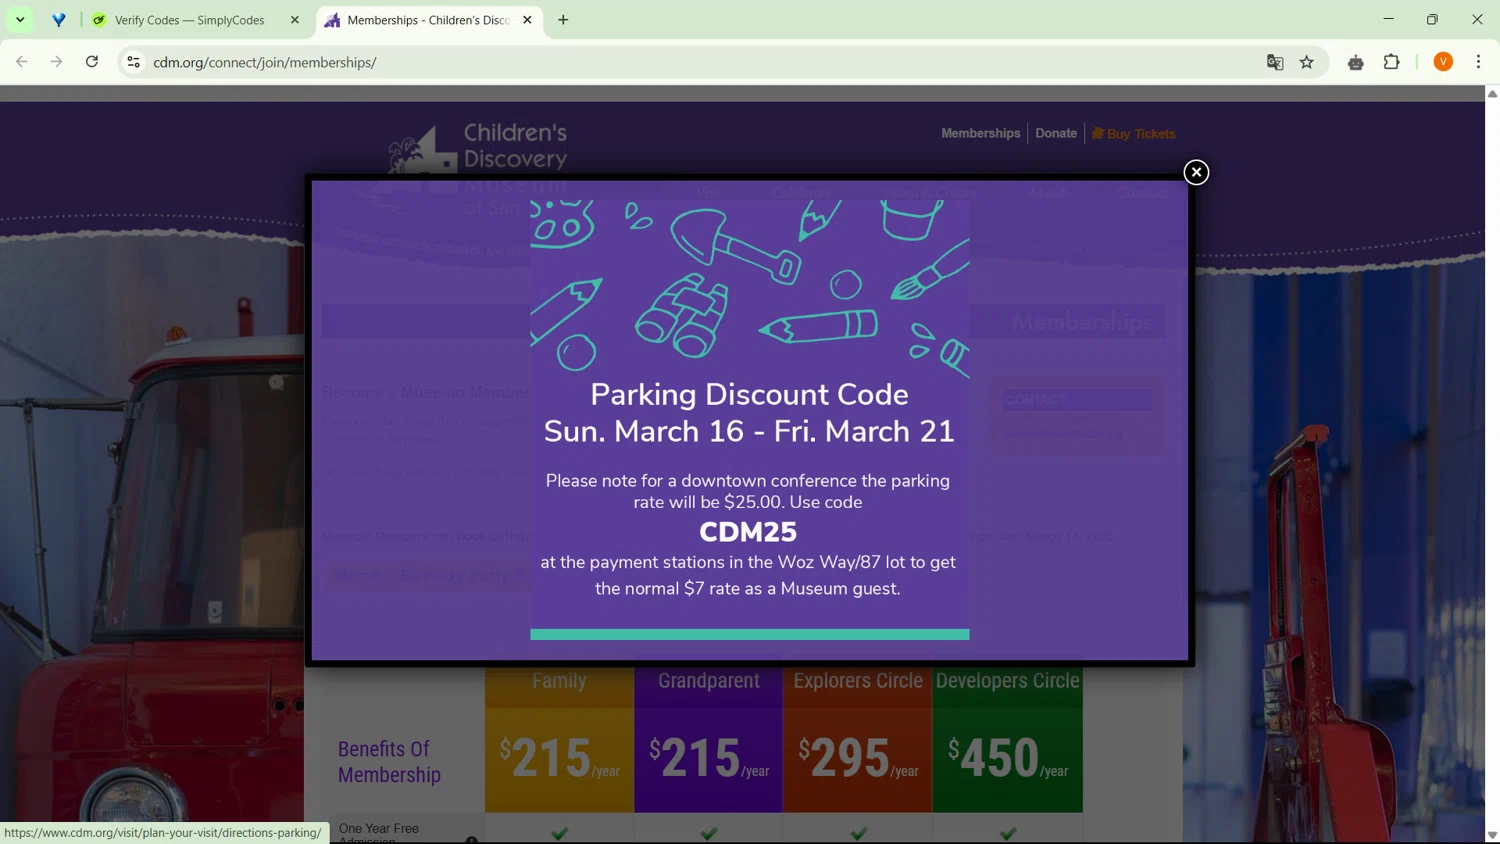Minimize the Chrome window
Viewport: 1500px width, 844px height.
point(1388,19)
